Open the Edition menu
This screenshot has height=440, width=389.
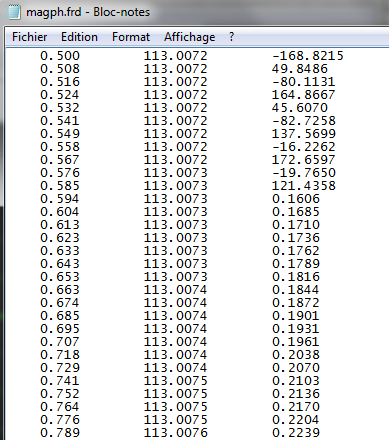point(79,37)
